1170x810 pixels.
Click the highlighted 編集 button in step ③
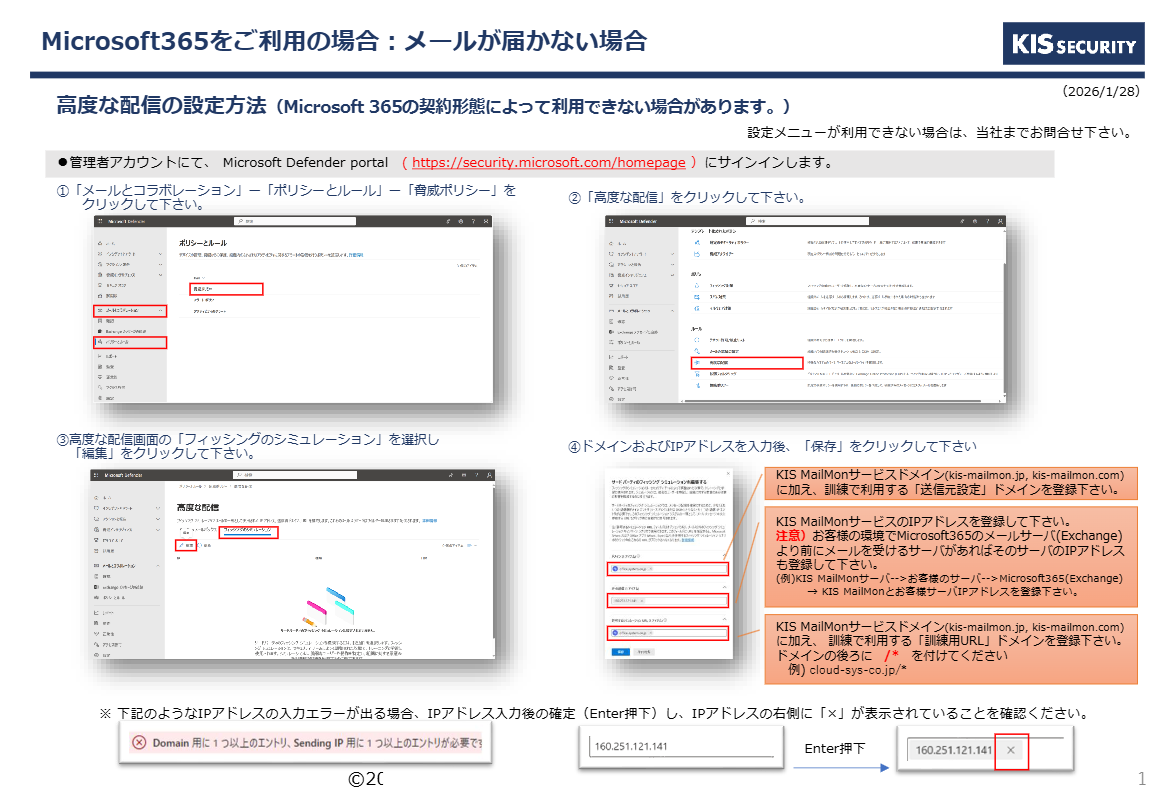pyautogui.click(x=186, y=545)
